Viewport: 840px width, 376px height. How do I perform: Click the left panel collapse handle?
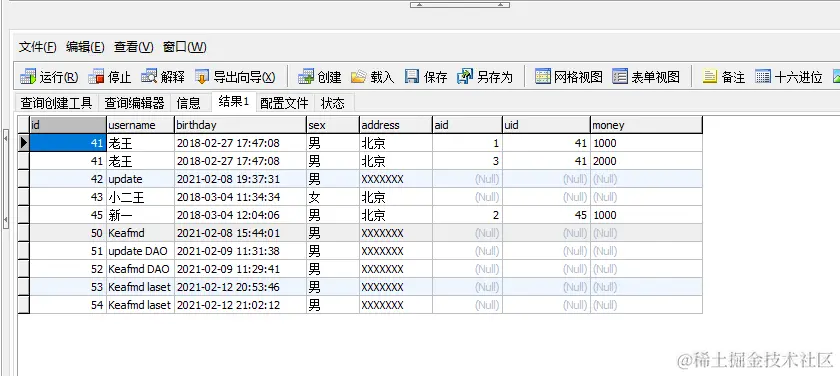click(x=5, y=179)
